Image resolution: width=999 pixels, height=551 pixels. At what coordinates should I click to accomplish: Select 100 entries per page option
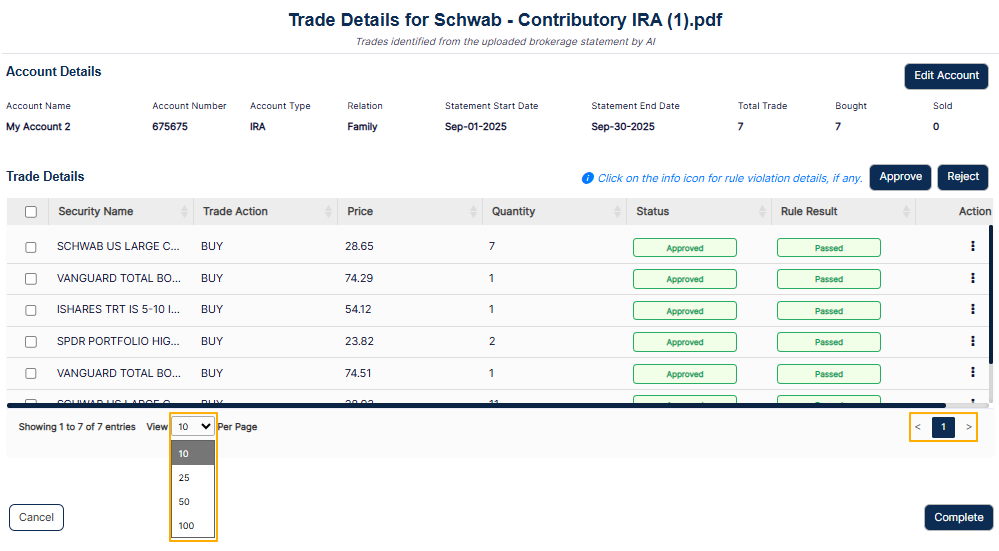tap(193, 526)
